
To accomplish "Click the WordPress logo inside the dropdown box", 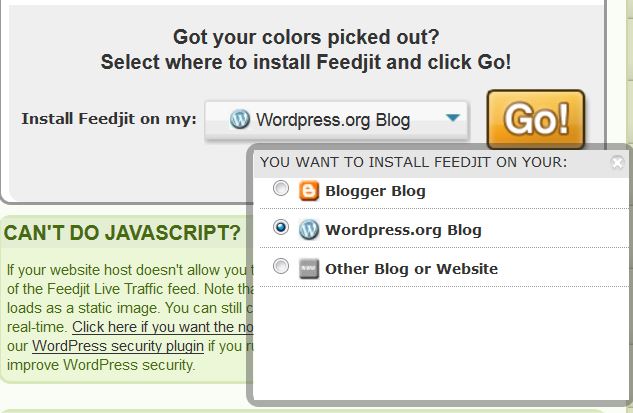I will point(240,119).
